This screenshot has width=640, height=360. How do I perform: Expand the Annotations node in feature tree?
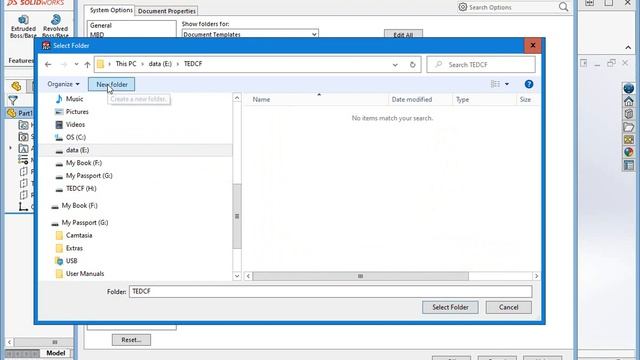coord(11,148)
